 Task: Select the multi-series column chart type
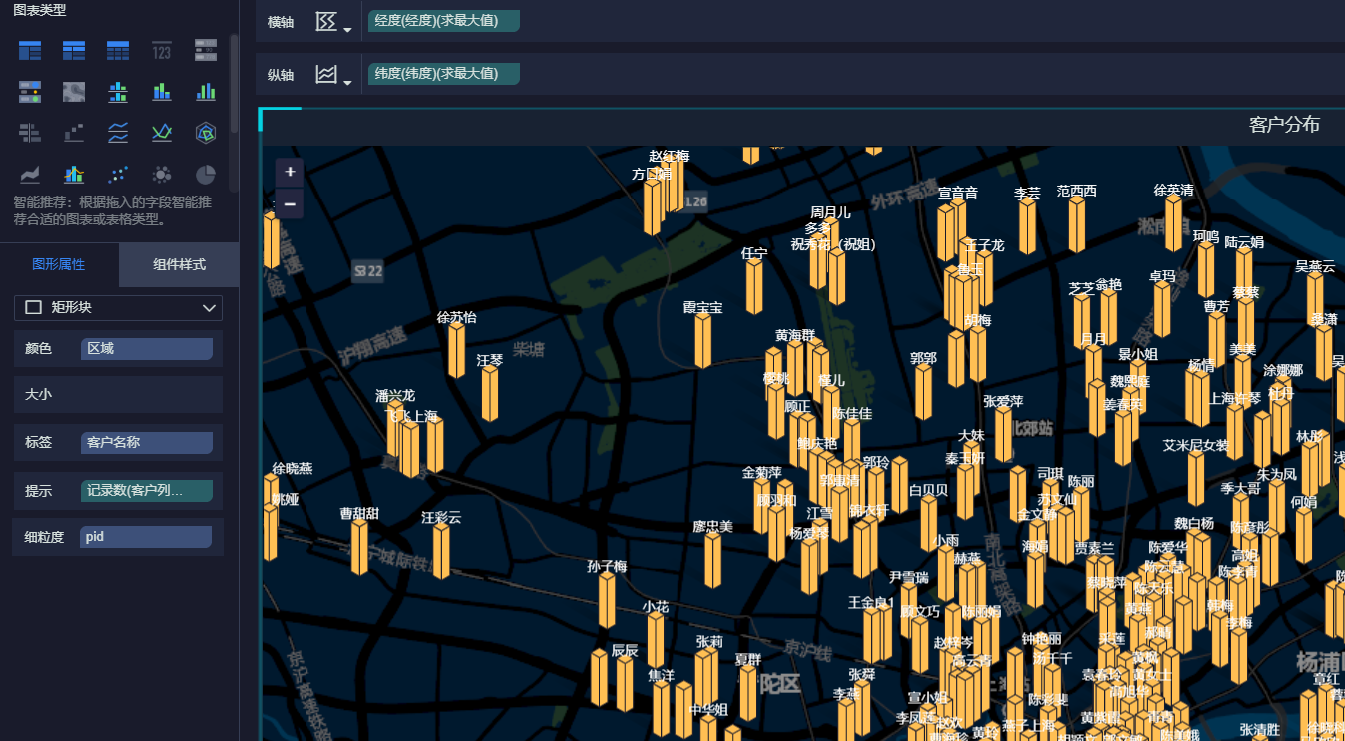(206, 92)
